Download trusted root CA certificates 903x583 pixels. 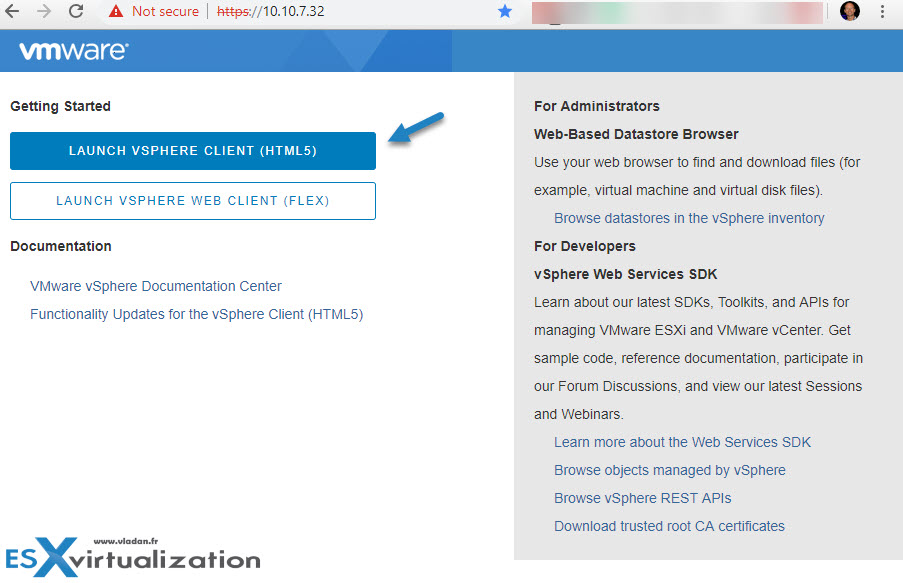[x=669, y=527]
